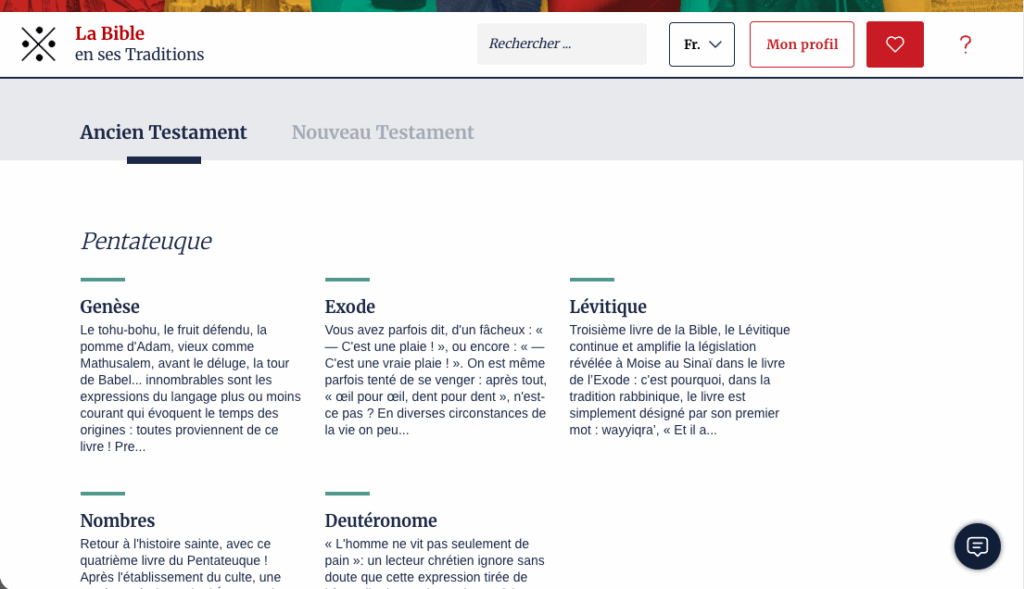Viewport: 1024px width, 589px height.
Task: Click the Exode description text
Action: (x=435, y=380)
